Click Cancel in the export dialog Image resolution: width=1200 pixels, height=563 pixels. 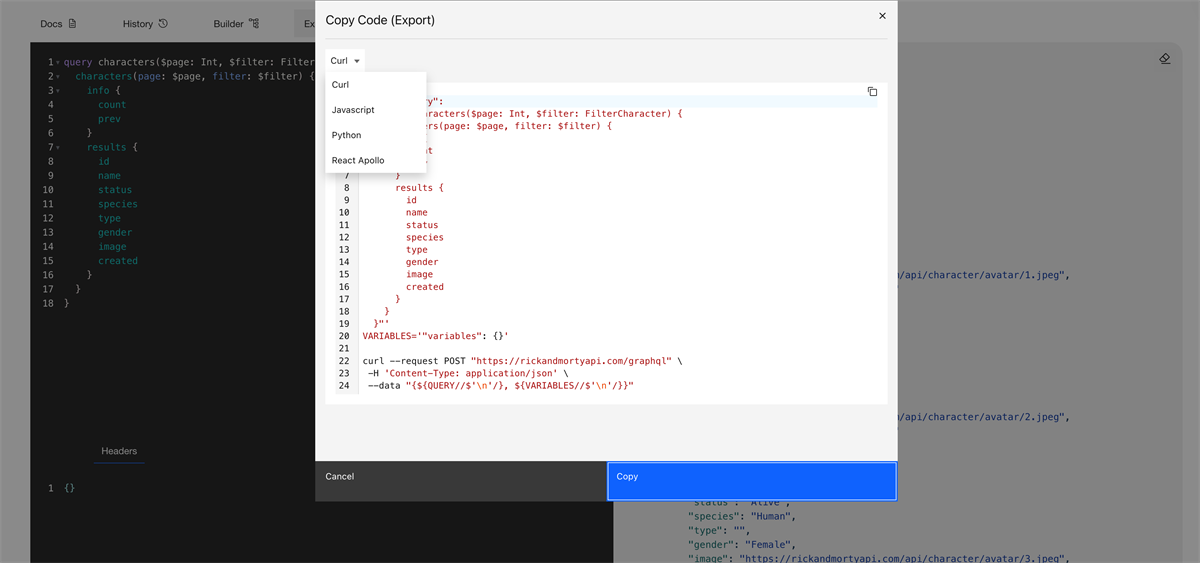(340, 477)
